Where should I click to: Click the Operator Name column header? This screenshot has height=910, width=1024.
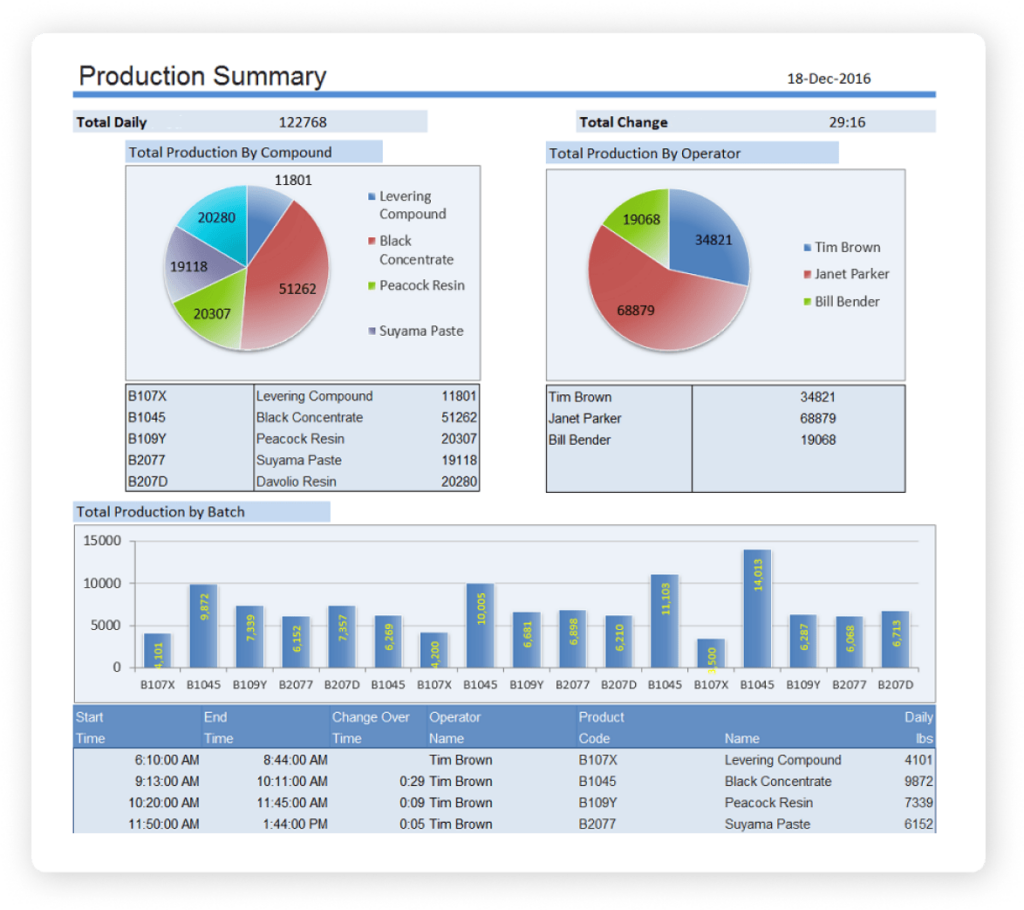[455, 727]
